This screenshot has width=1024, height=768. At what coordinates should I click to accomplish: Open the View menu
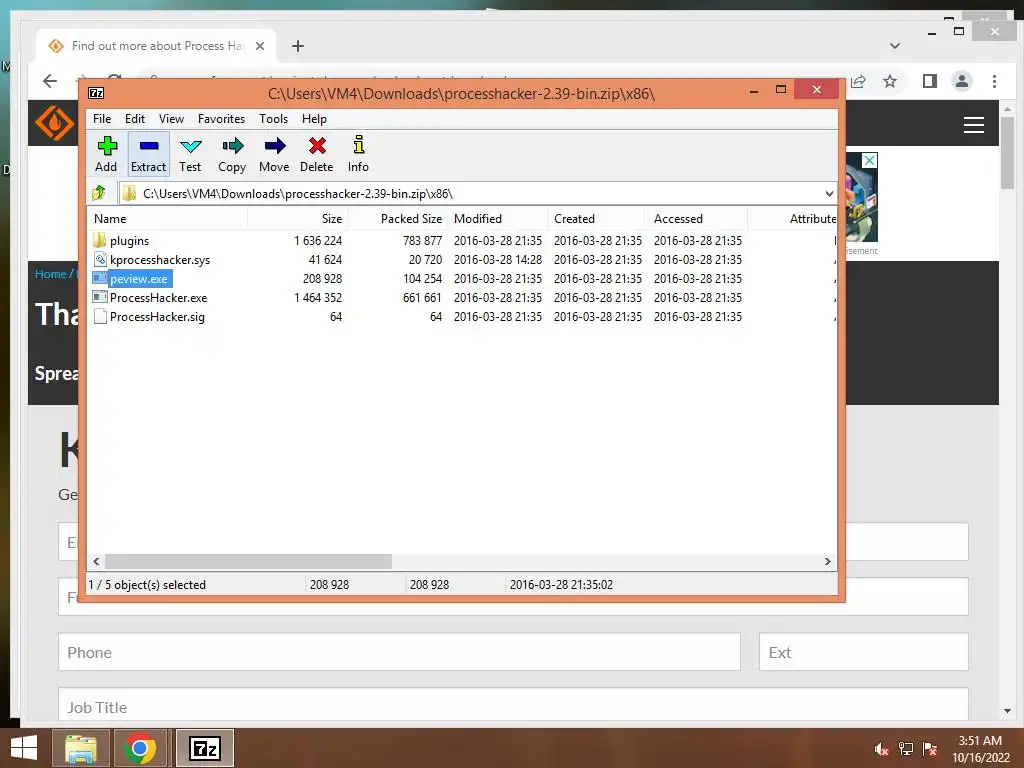click(171, 119)
